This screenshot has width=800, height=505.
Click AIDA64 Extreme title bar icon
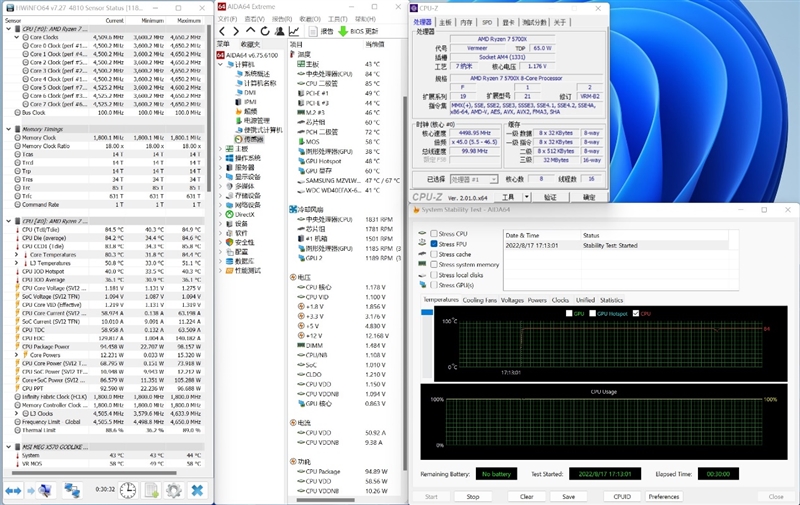221,7
